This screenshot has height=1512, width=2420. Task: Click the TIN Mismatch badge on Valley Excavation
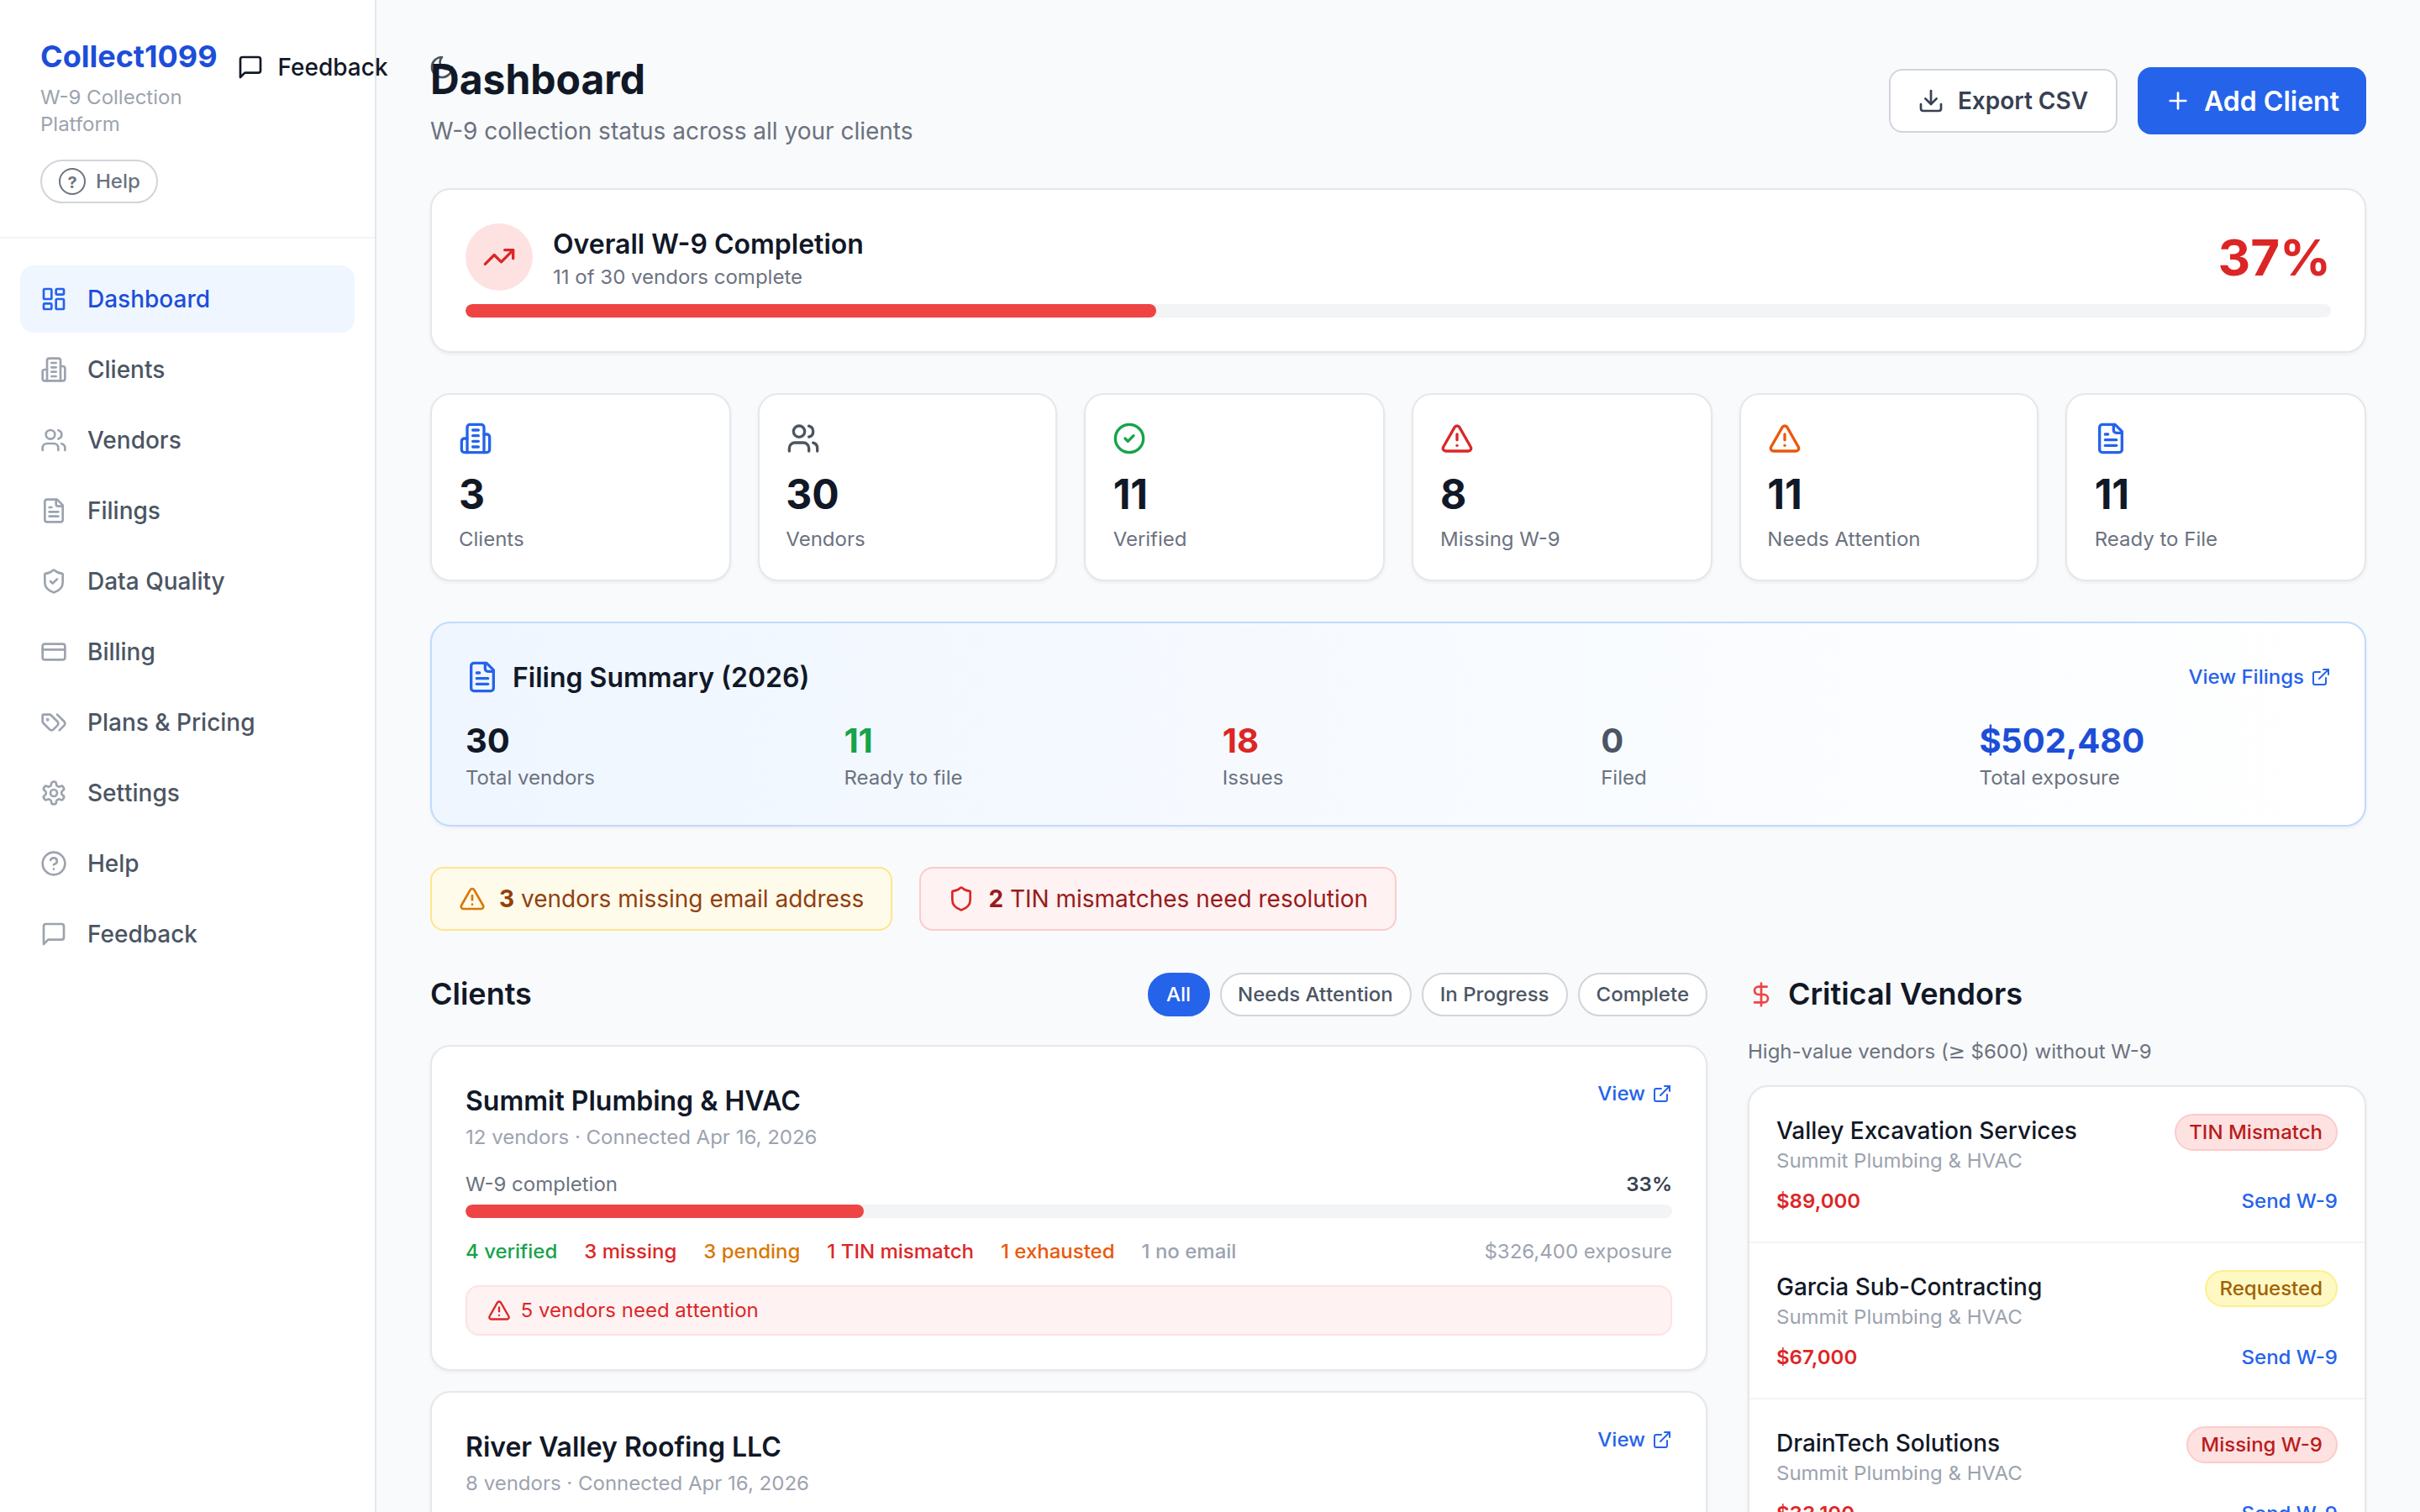point(2255,1132)
